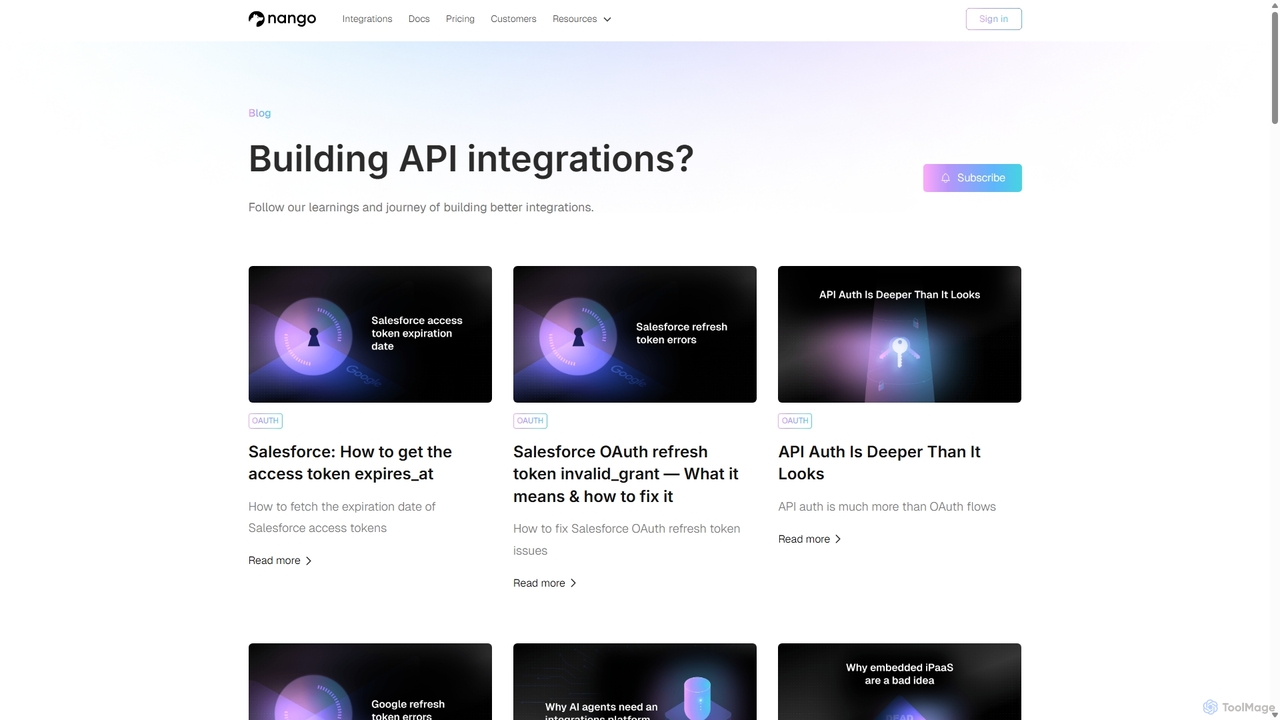Open the Why embedded iPaaS thumbnail
This screenshot has width=1280, height=720.
coord(900,682)
